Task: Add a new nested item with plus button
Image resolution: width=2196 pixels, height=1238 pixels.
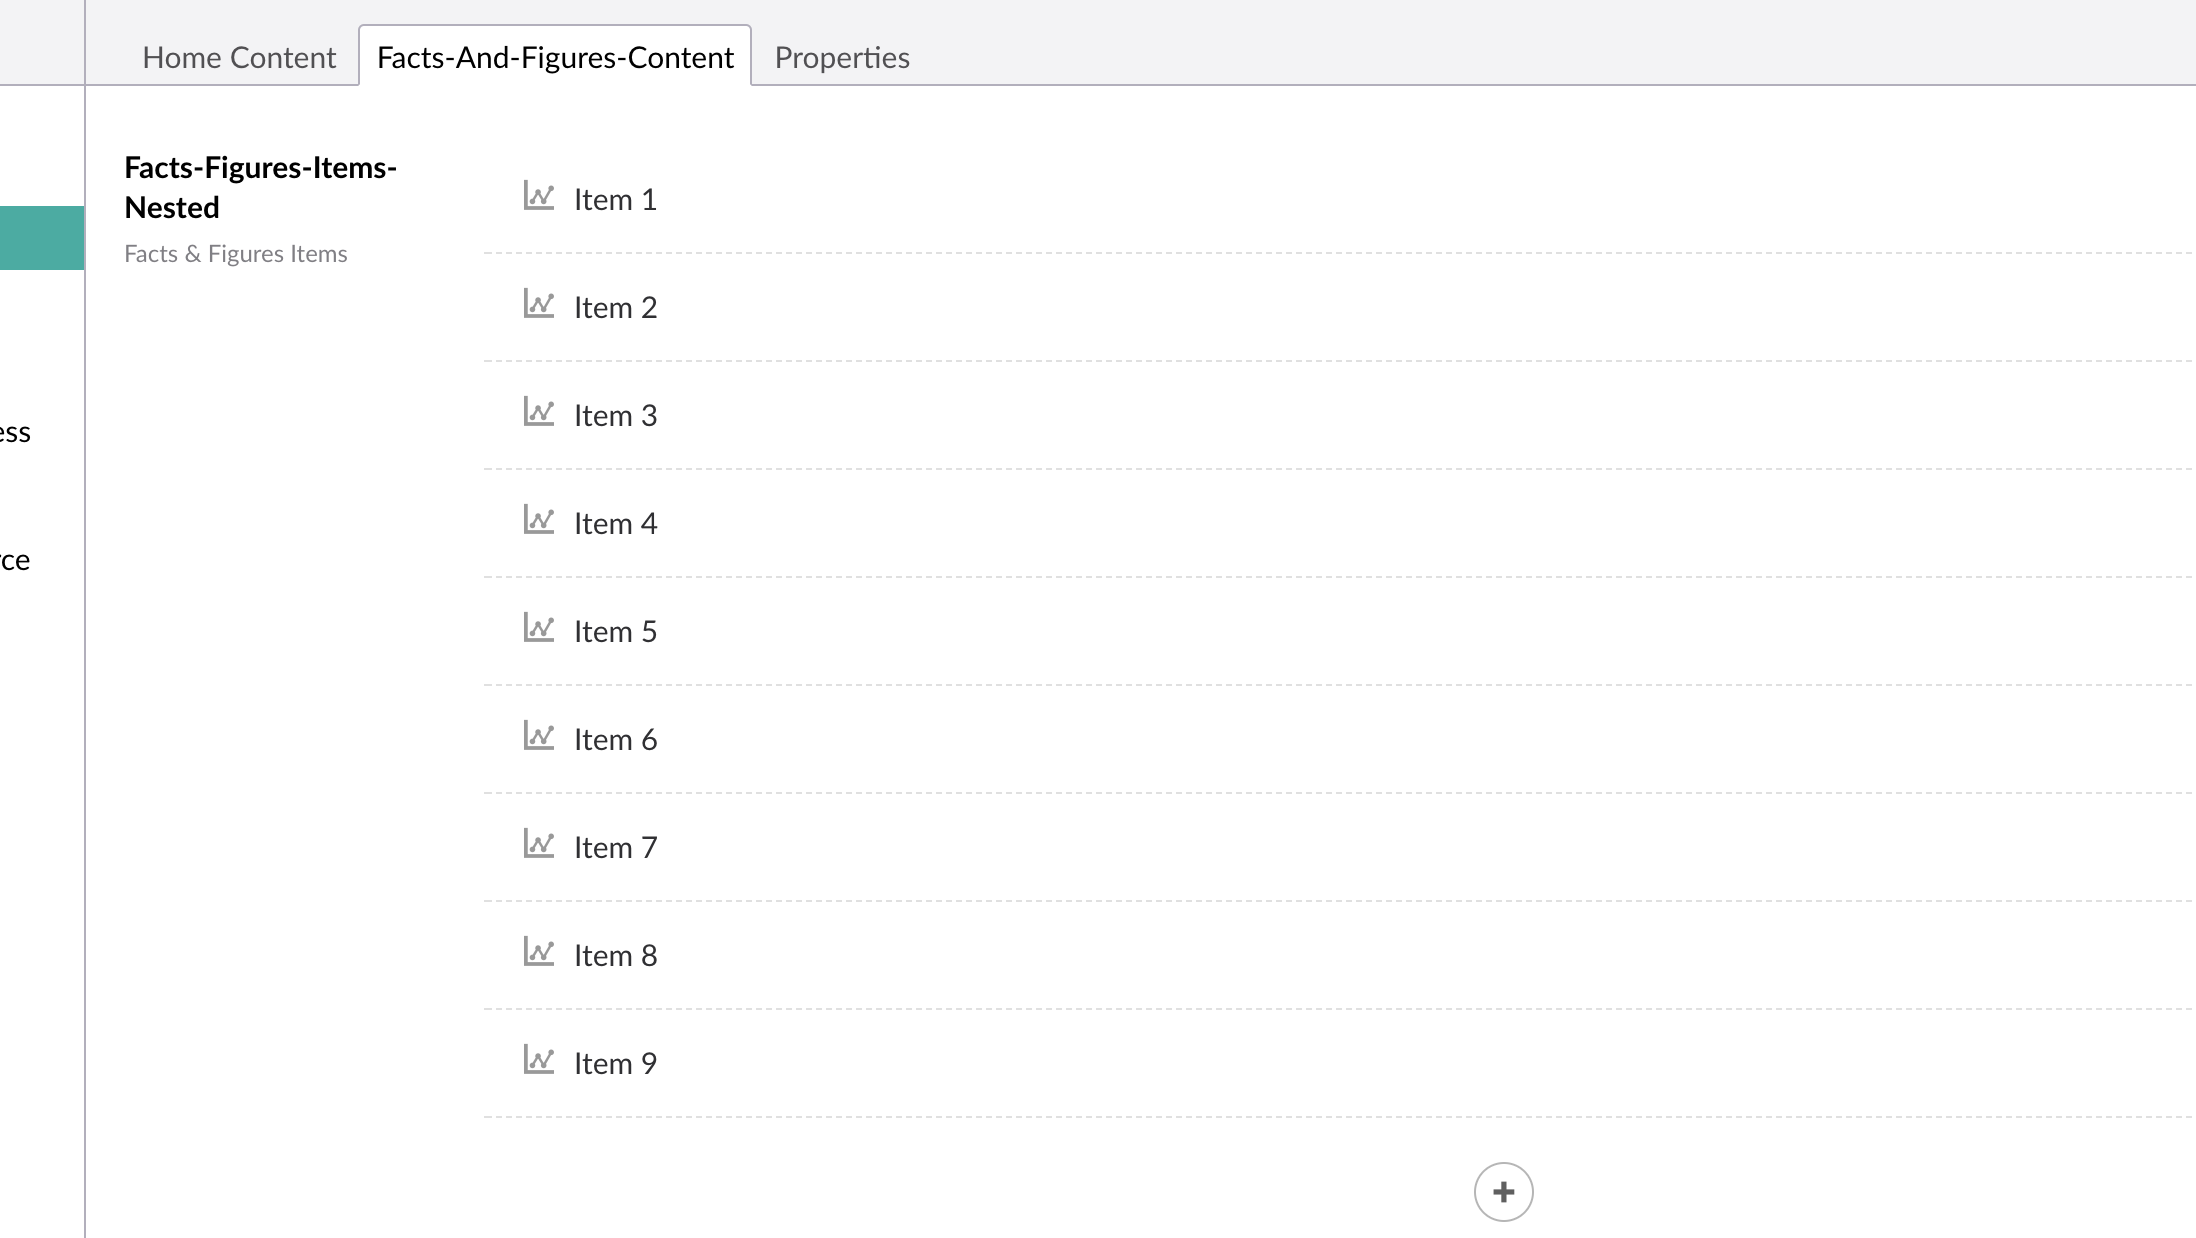Action: click(x=1503, y=1192)
